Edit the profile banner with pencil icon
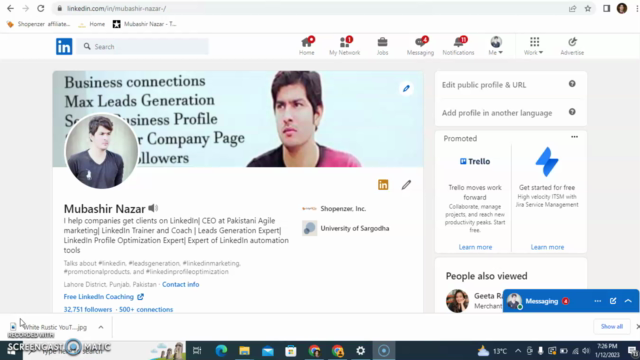The width and height of the screenshot is (640, 360). click(x=406, y=89)
